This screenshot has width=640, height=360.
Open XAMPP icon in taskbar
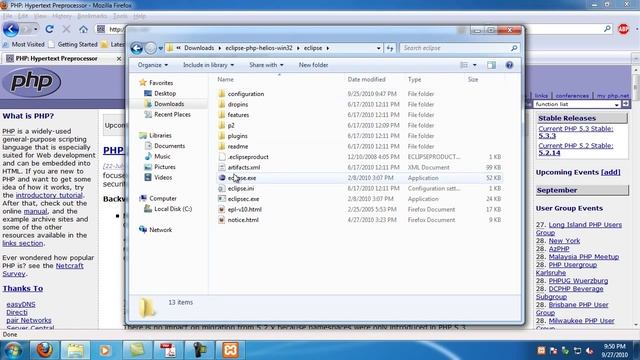click(x=231, y=350)
